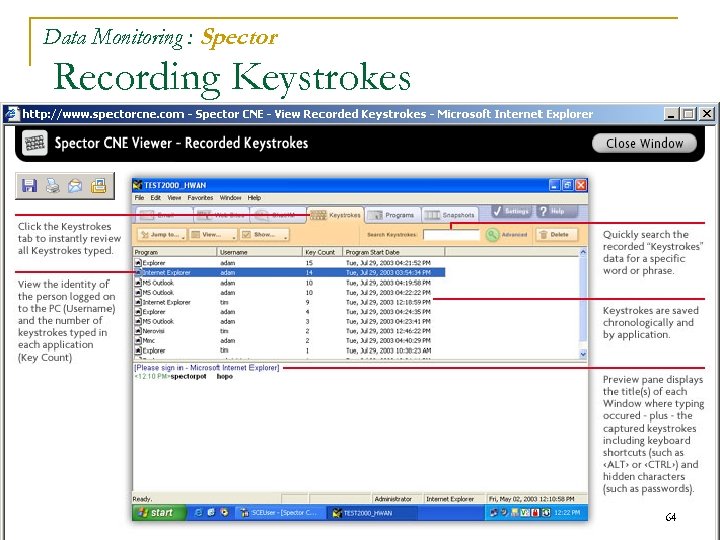Select MS Outlook row started 04:19:58 PM

point(289,283)
